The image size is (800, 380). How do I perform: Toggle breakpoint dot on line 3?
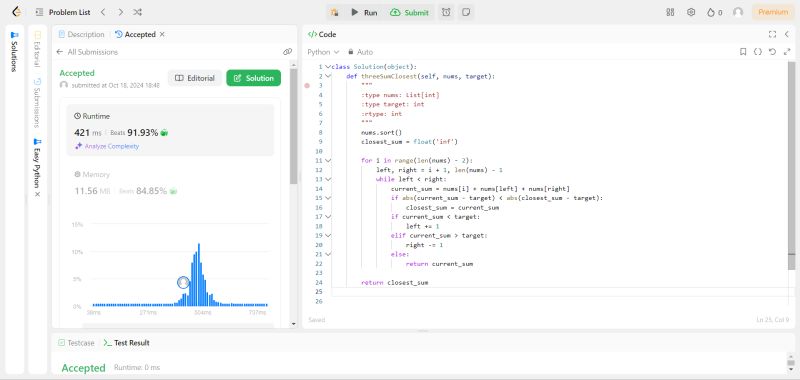coord(307,86)
